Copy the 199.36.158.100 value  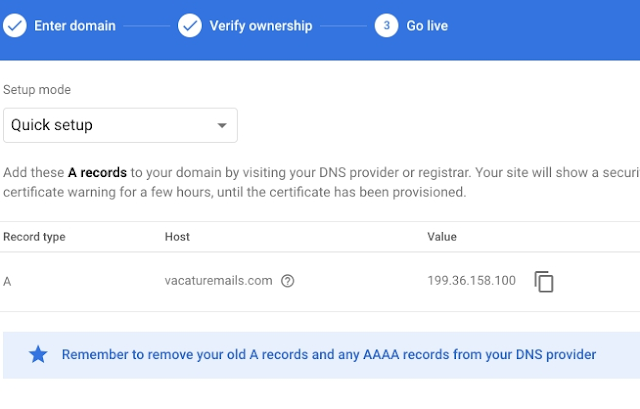pyautogui.click(x=543, y=282)
